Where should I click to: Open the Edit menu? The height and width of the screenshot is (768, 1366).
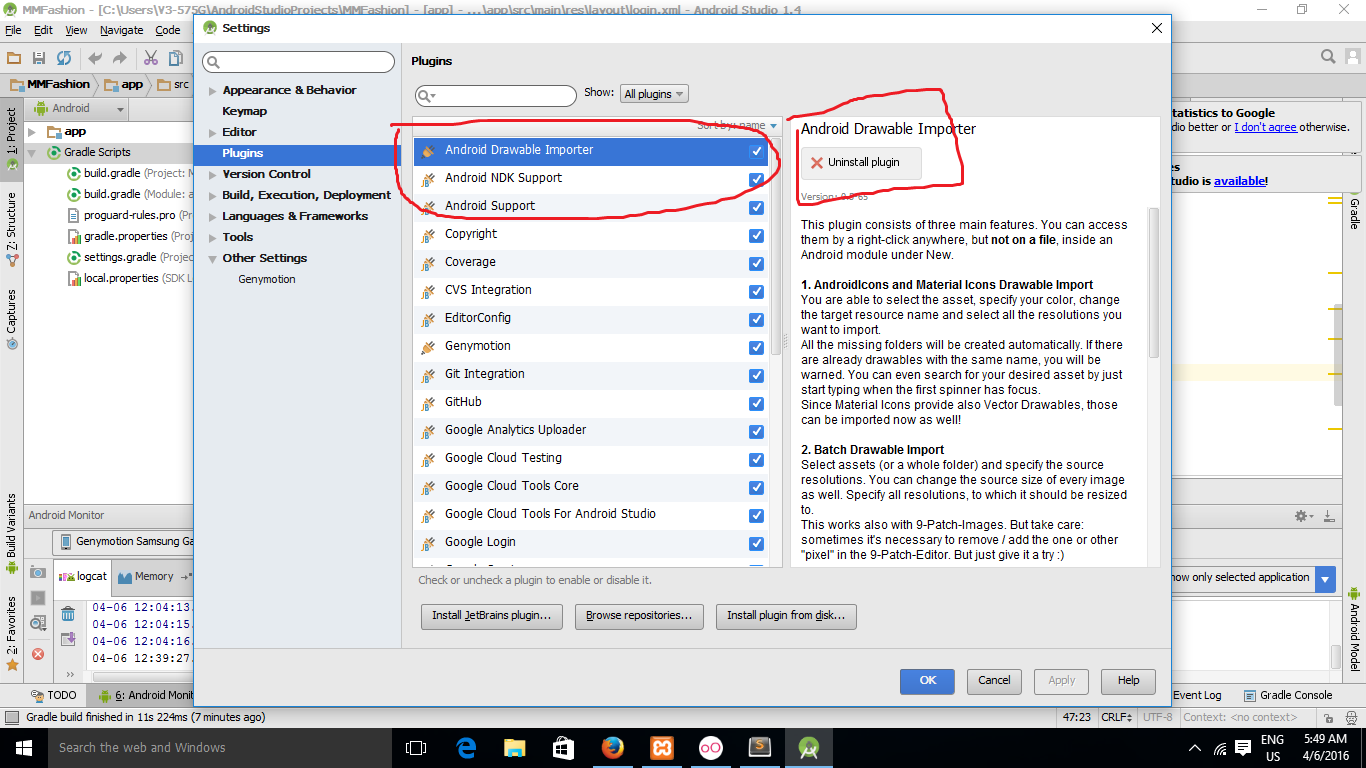click(43, 30)
